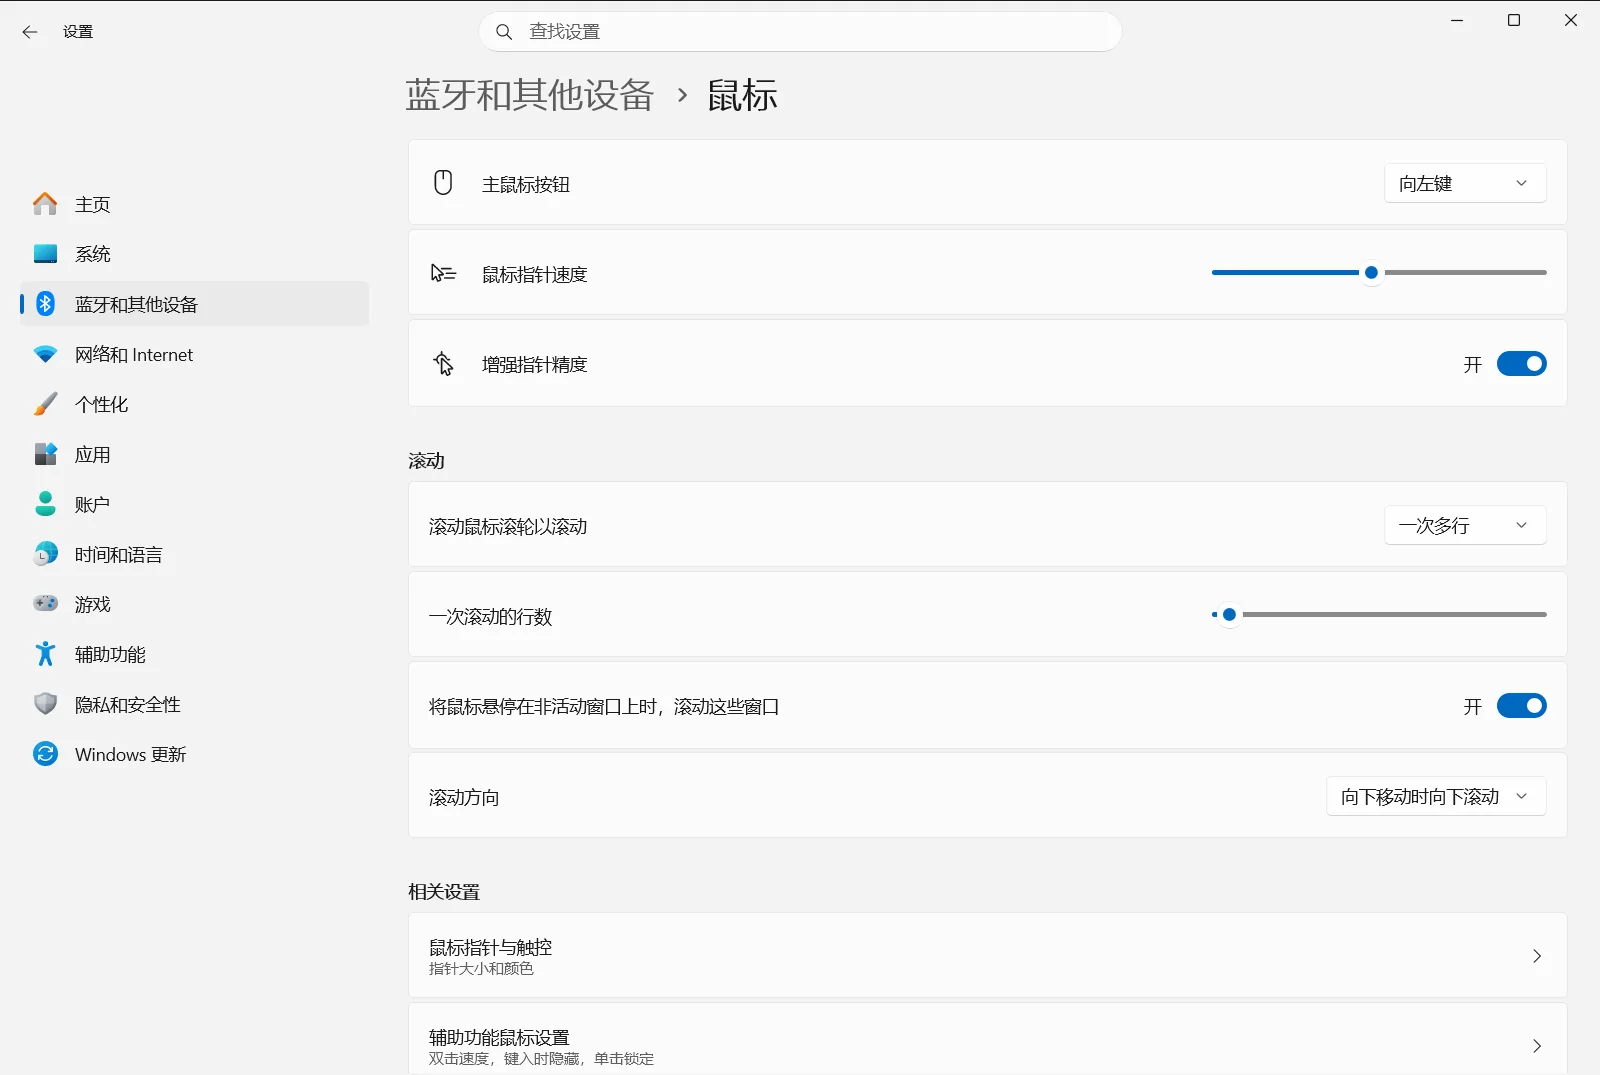Screen dimensions: 1600x1075
Task: Click the 鼠标 page title
Action: tap(742, 96)
